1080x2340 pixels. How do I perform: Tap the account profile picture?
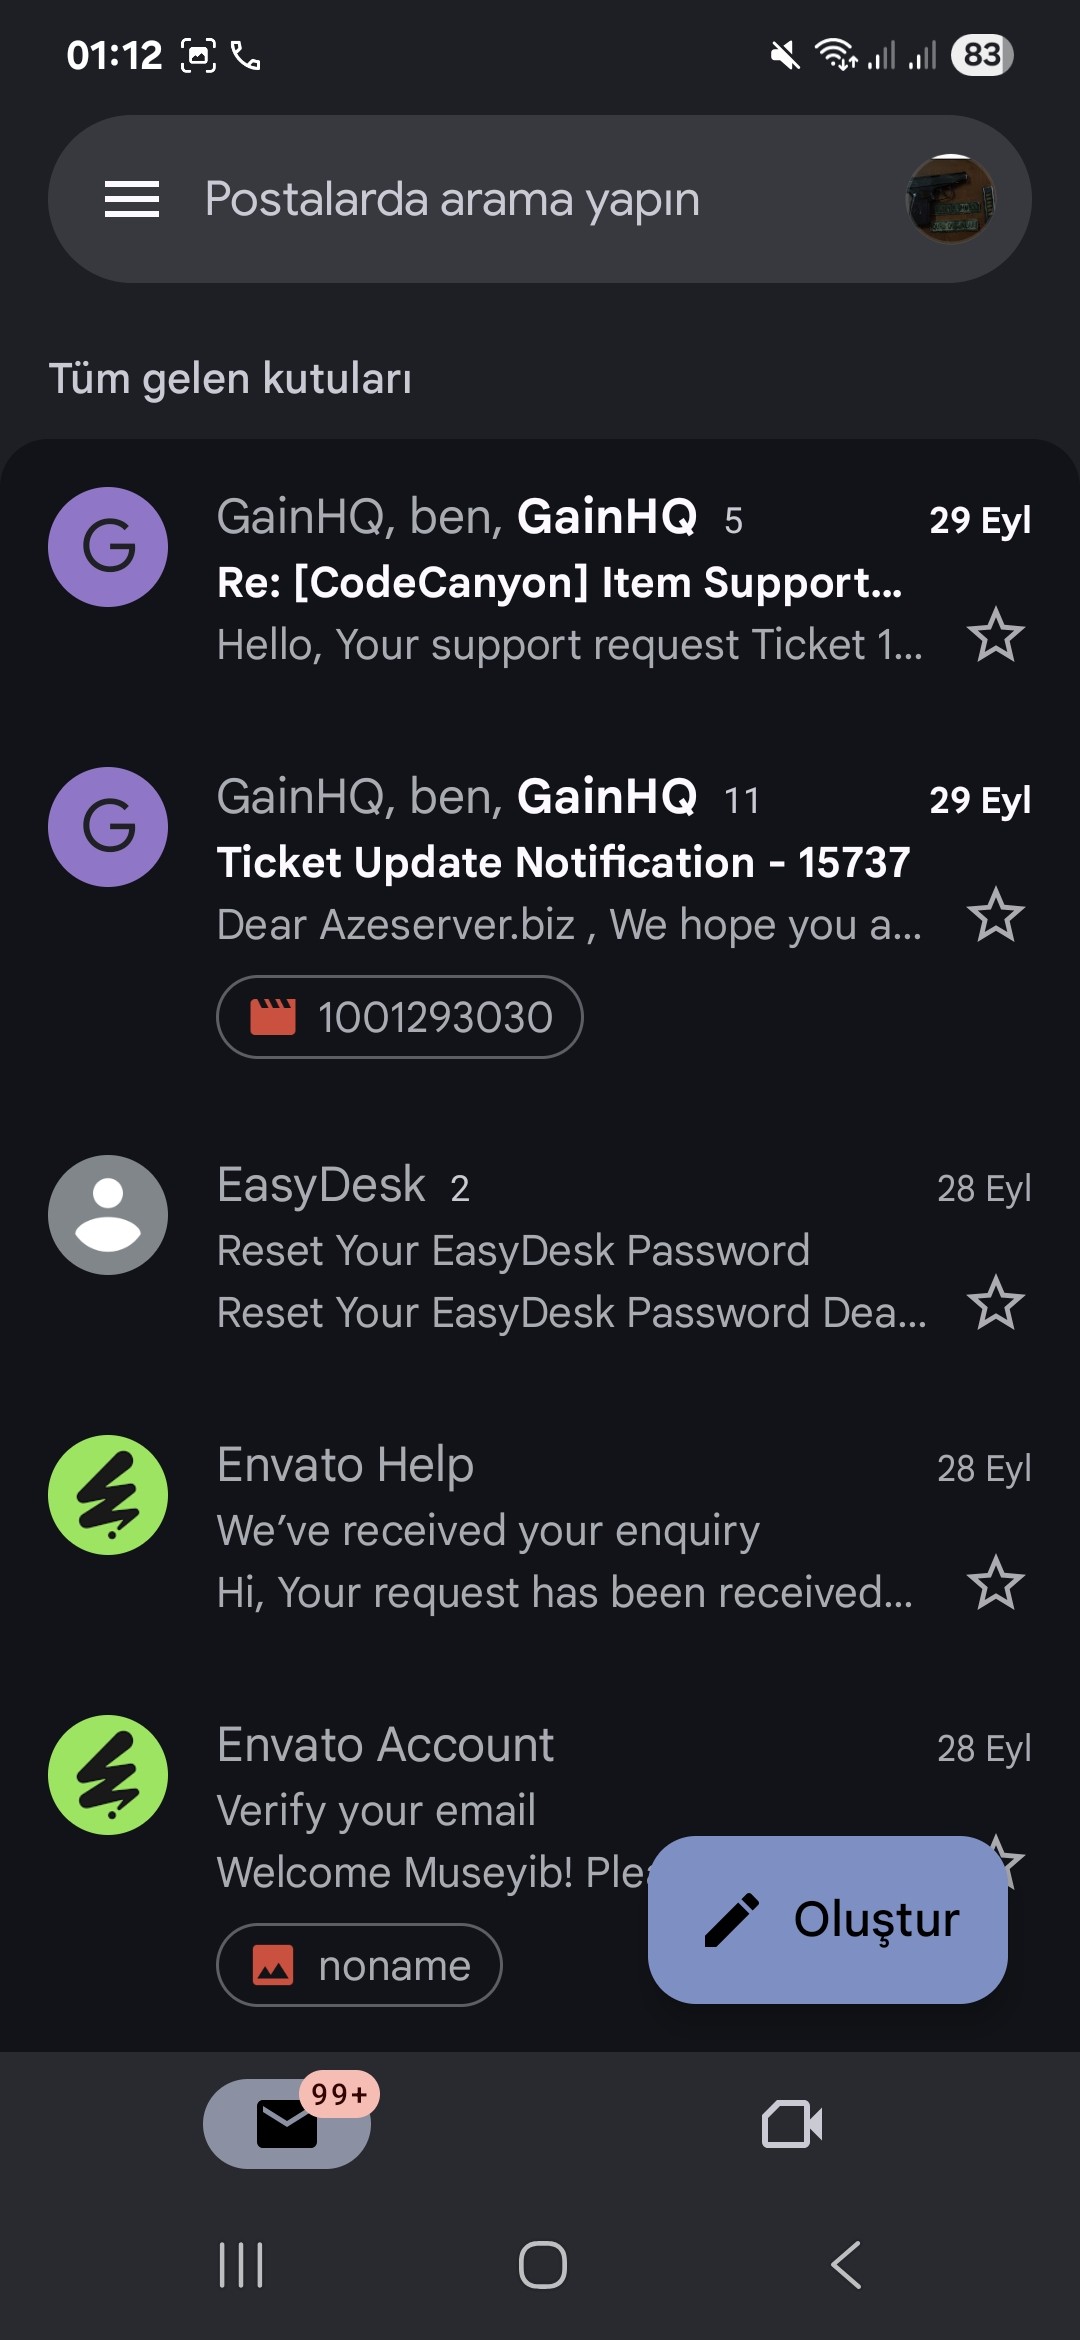point(949,199)
